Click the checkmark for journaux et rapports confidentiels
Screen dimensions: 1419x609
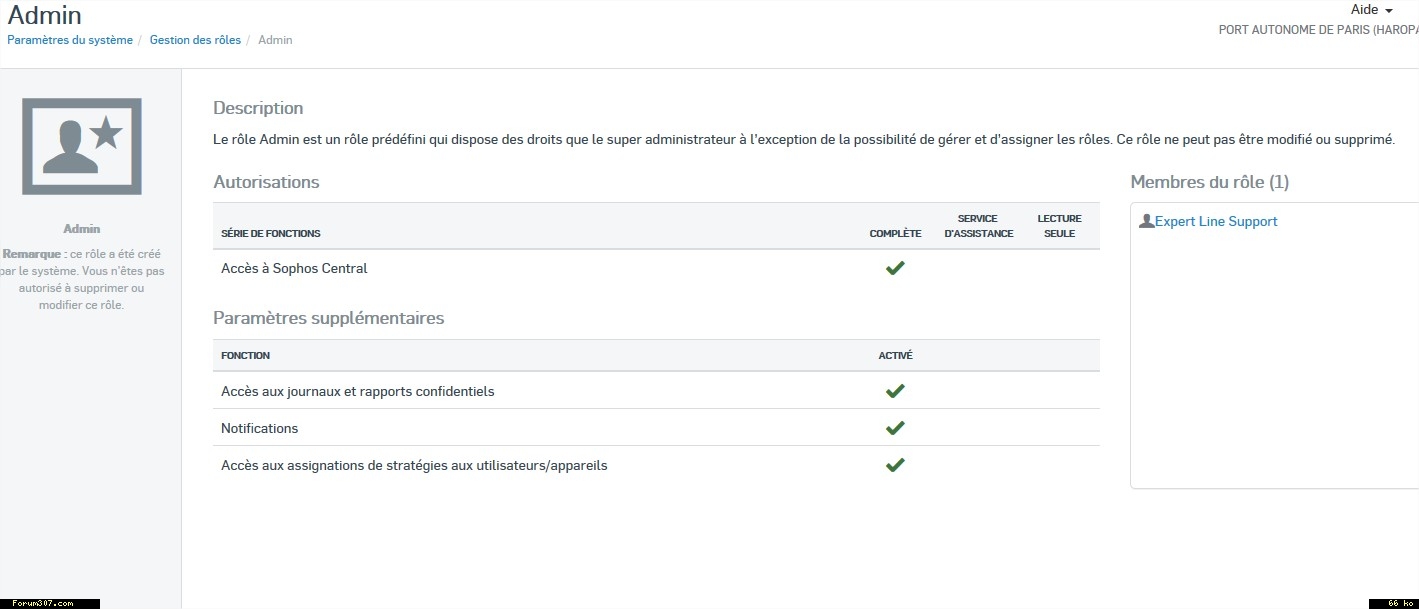coord(895,391)
